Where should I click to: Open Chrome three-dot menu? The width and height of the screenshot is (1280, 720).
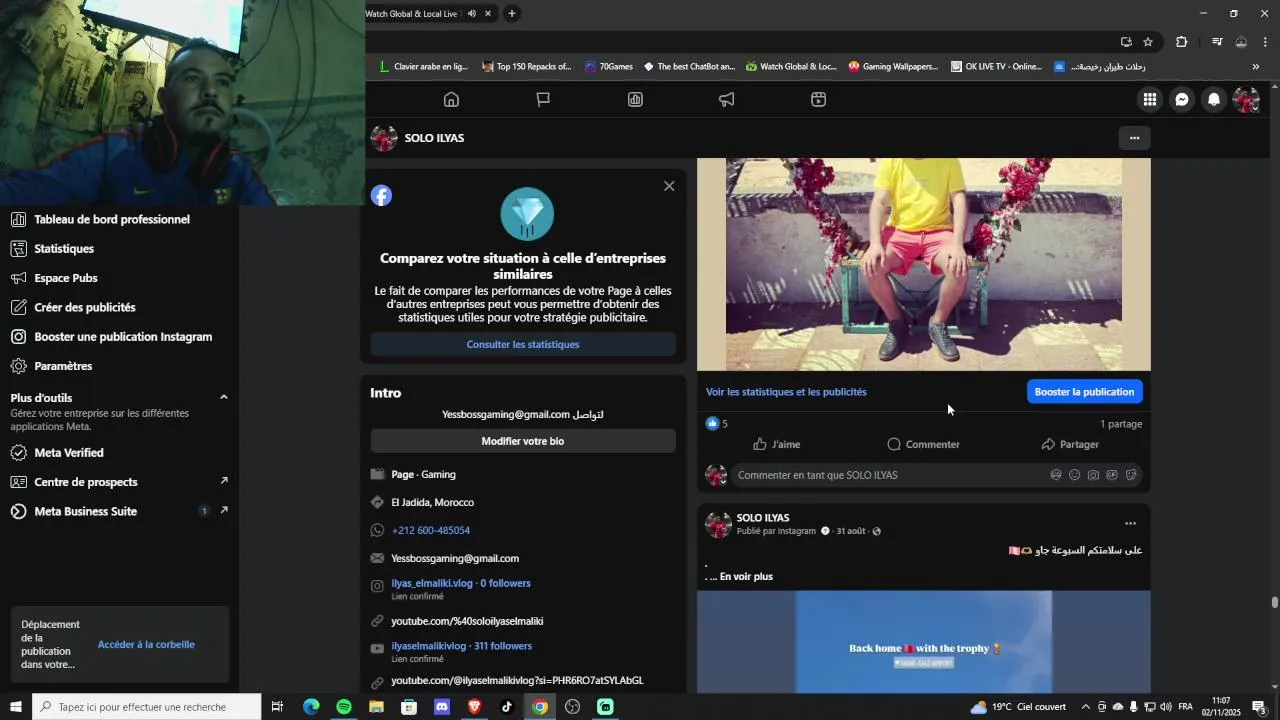point(1265,42)
